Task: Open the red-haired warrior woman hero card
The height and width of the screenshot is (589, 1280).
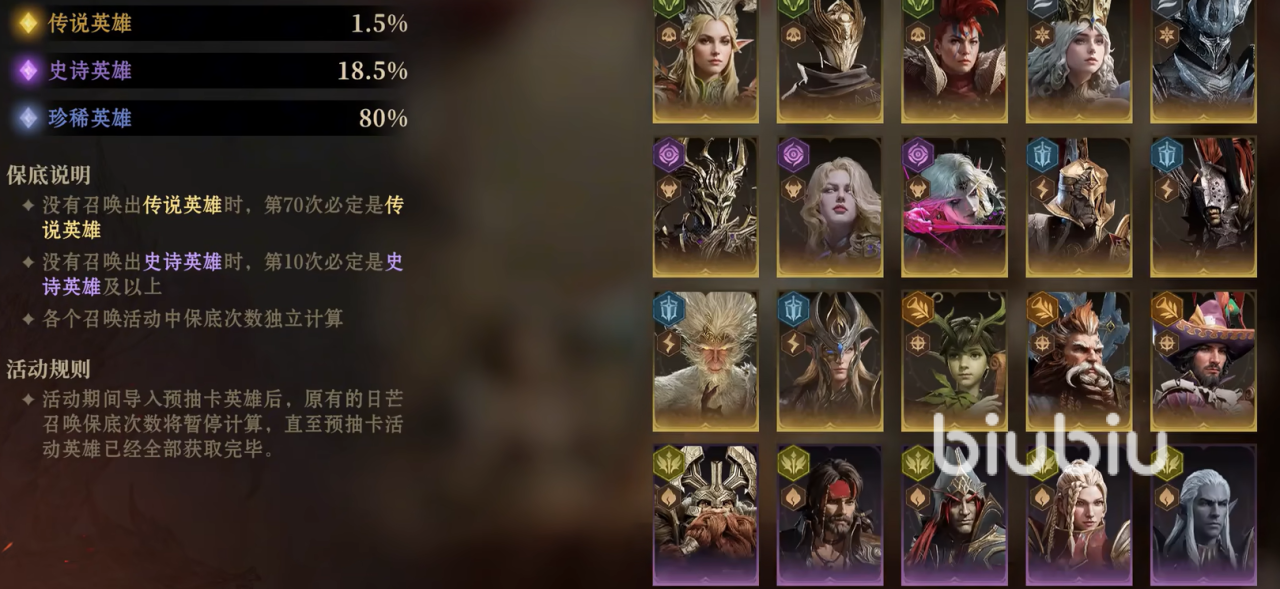Action: [x=954, y=60]
